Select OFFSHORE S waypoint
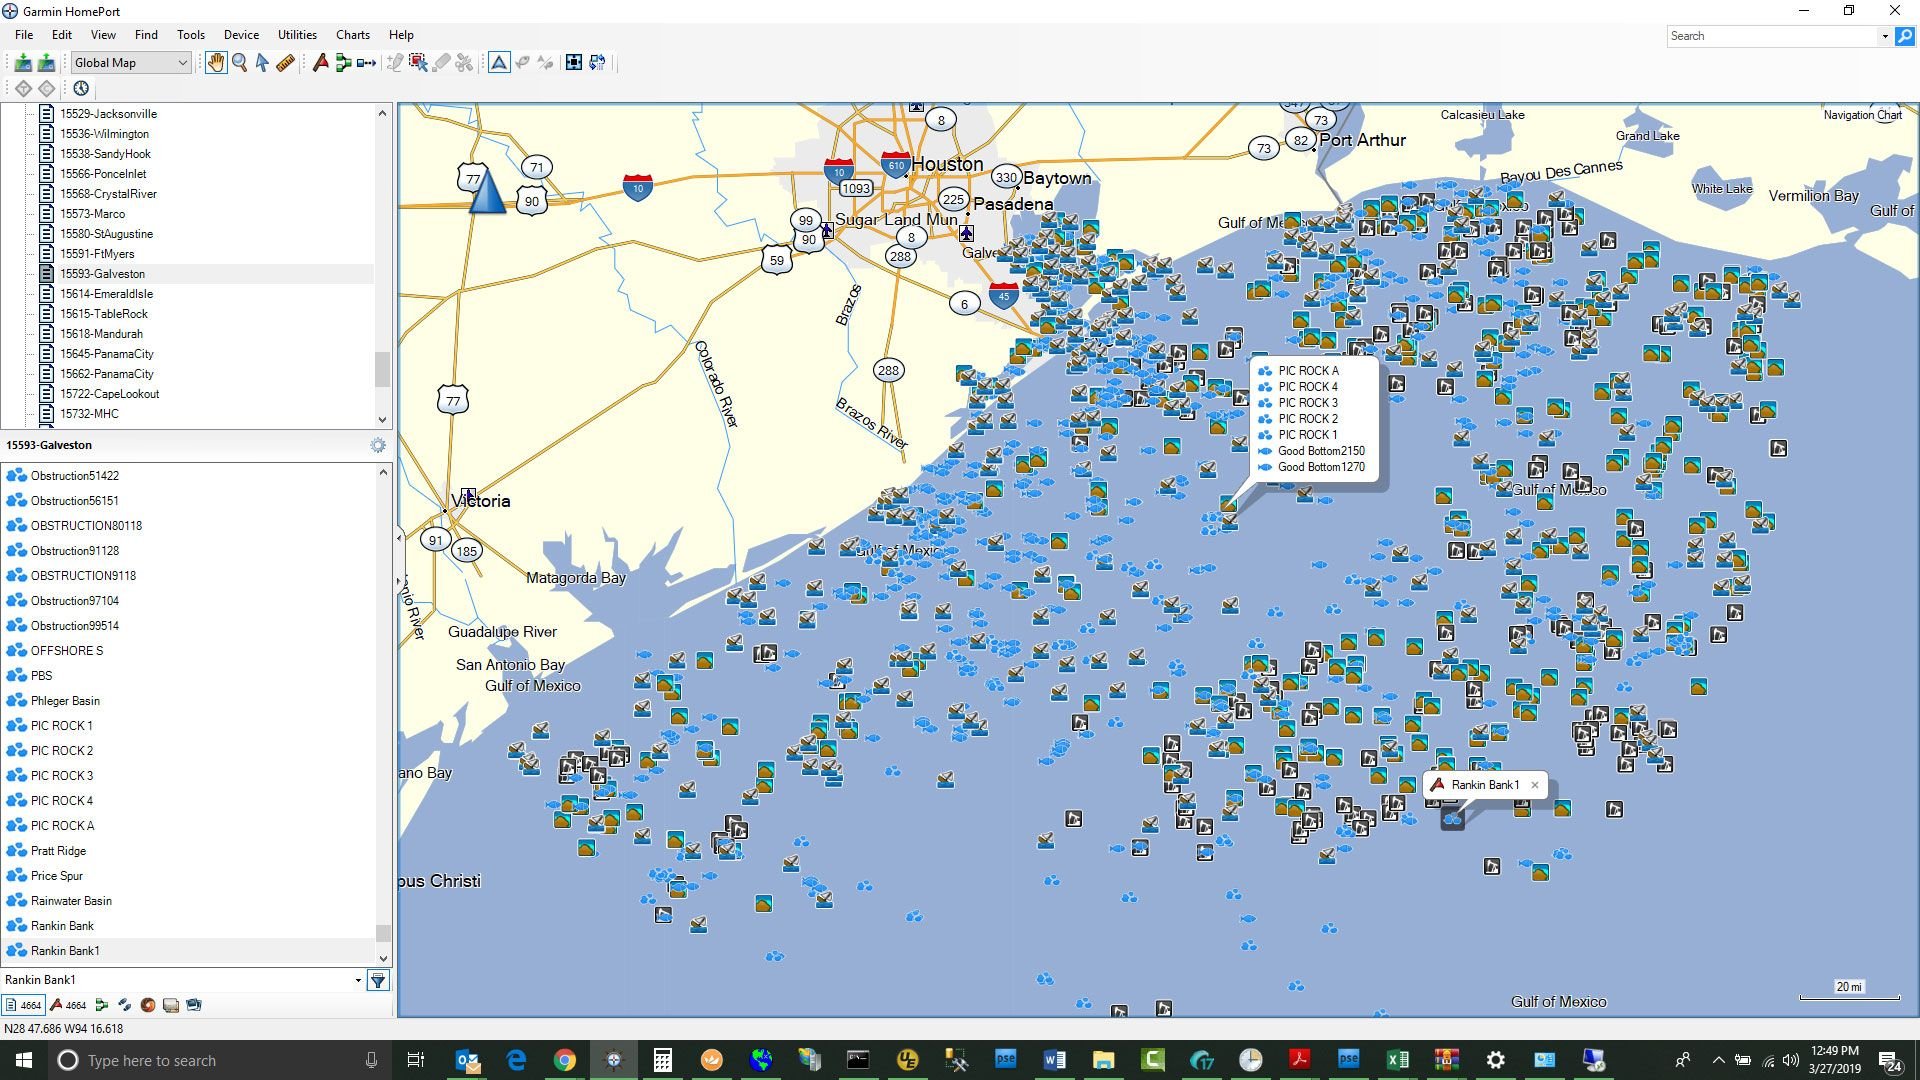This screenshot has width=1920, height=1080. tap(67, 651)
